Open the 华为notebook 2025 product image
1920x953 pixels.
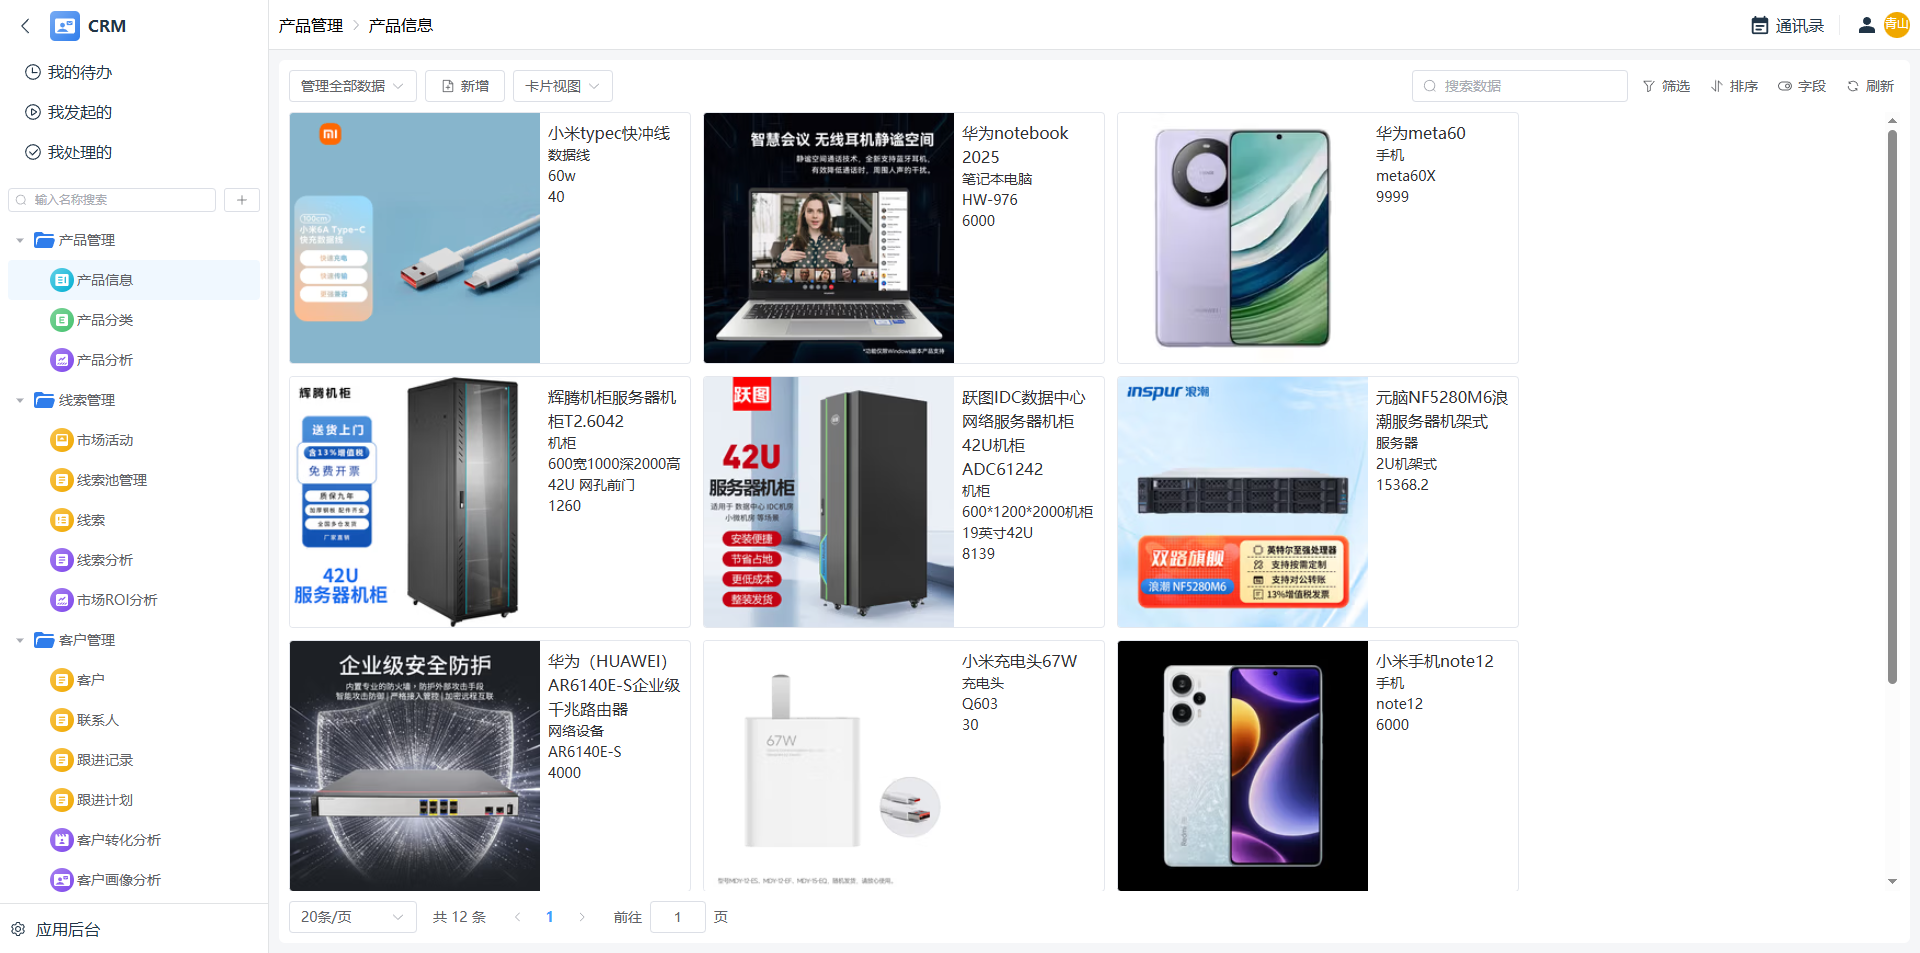pos(829,238)
